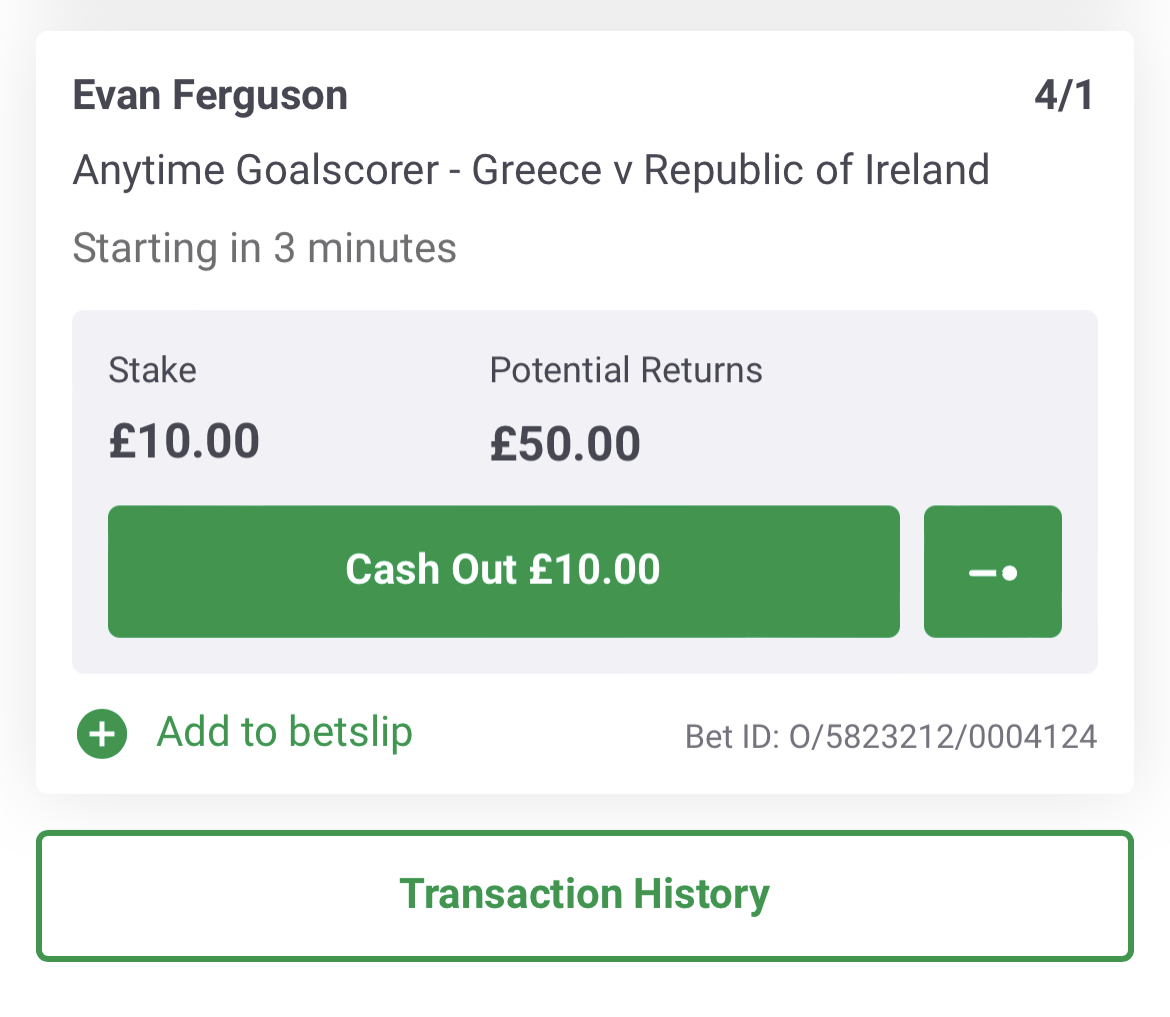Click the Greece v Republic of Ireland fixture

pos(731,169)
